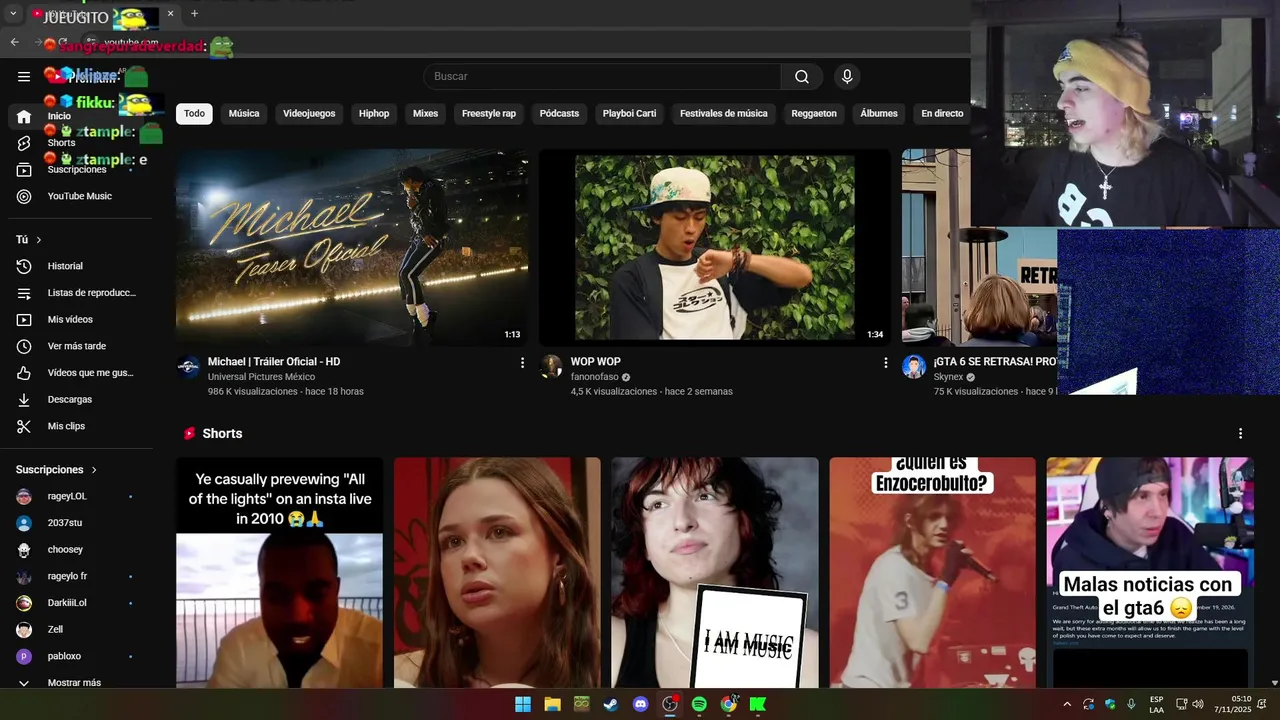Open Steam from the taskbar

tap(611, 704)
